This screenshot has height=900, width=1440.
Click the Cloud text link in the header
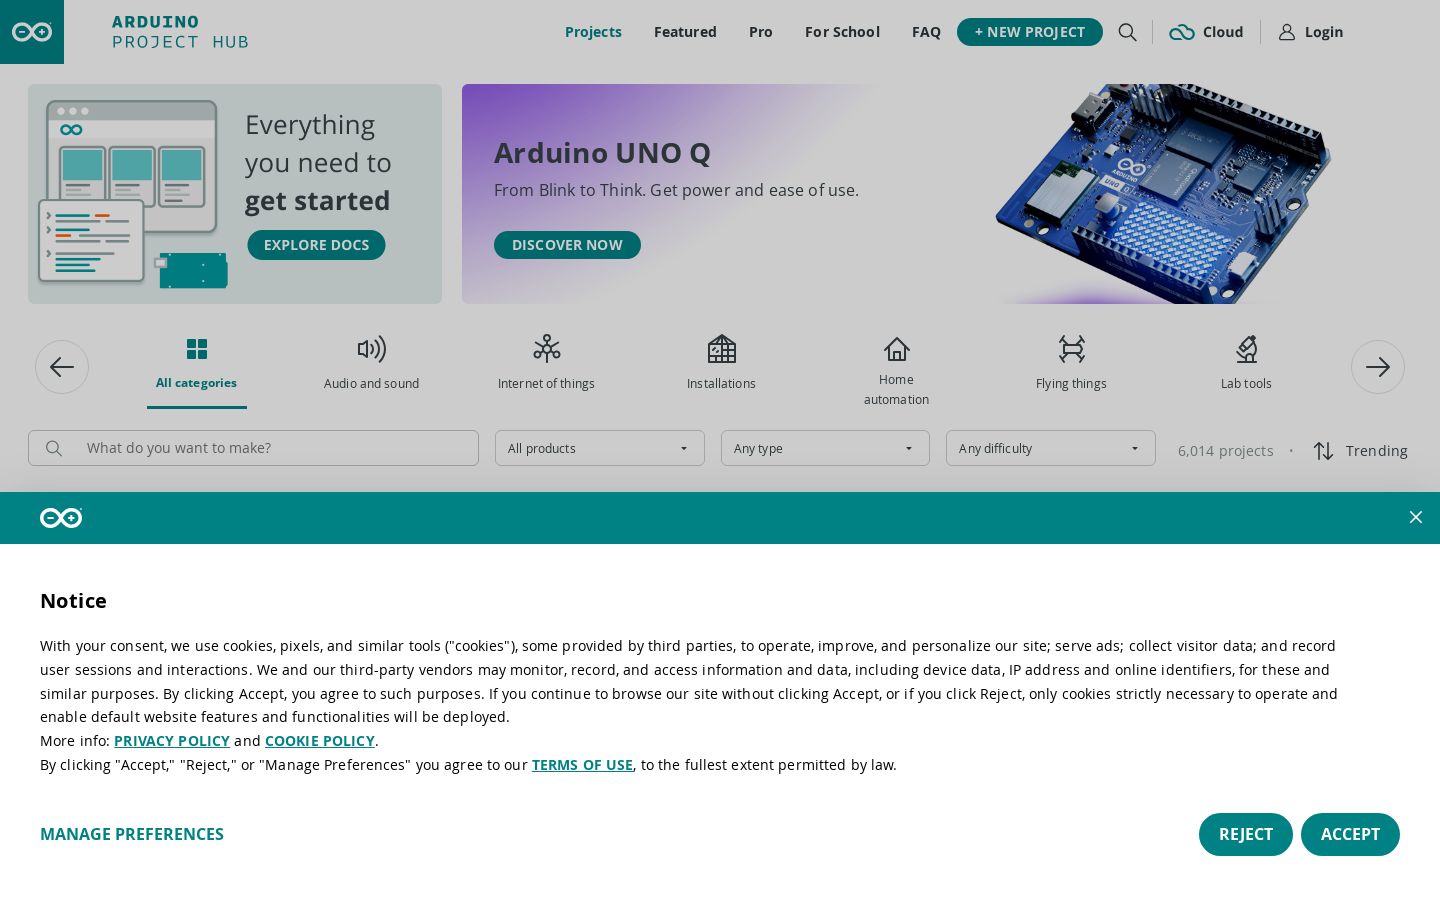pyautogui.click(x=1223, y=32)
